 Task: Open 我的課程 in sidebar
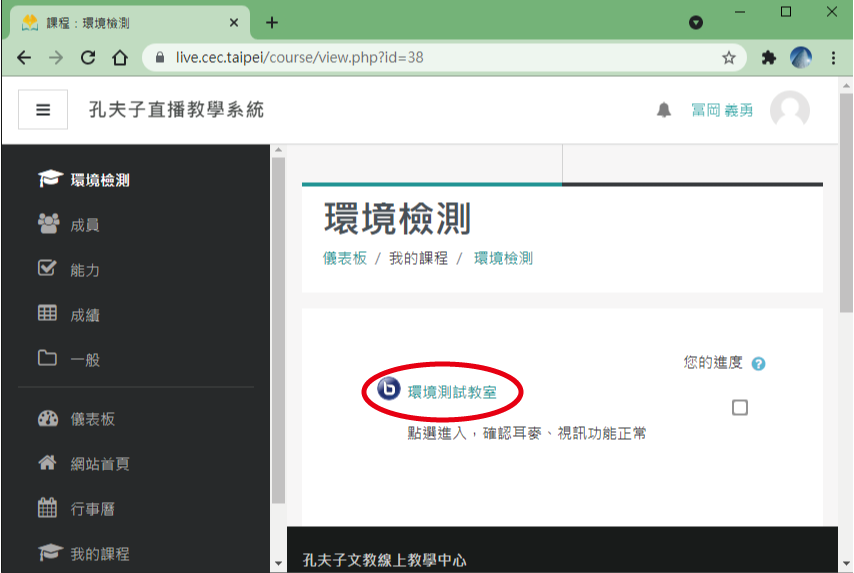coord(100,554)
